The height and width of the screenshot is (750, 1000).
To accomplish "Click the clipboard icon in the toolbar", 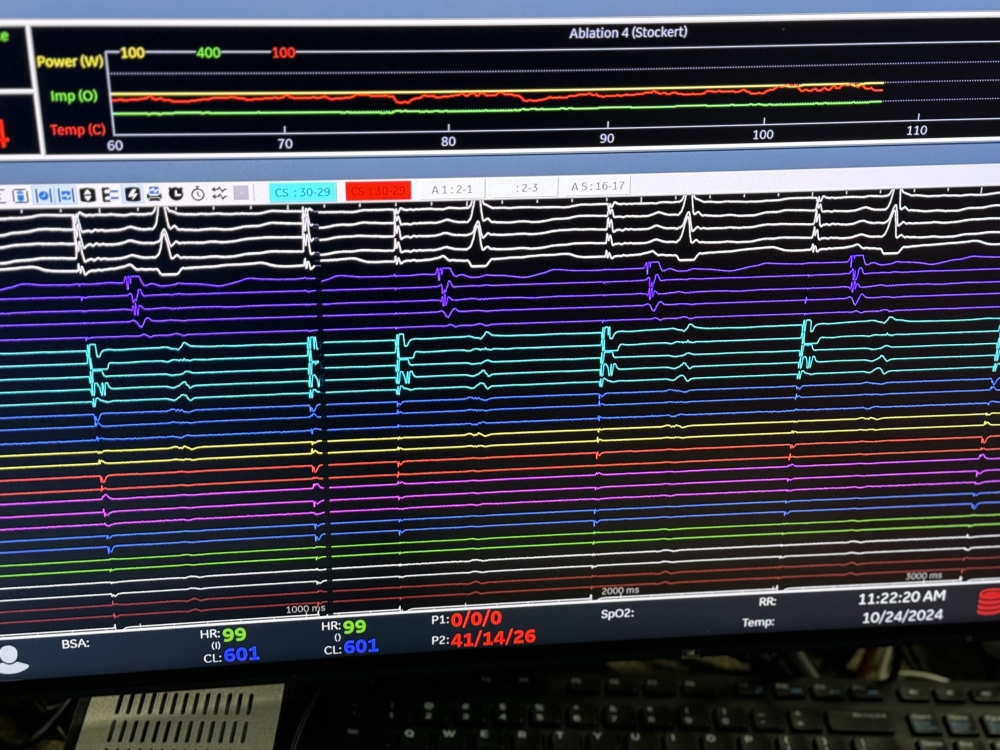I will coord(21,195).
